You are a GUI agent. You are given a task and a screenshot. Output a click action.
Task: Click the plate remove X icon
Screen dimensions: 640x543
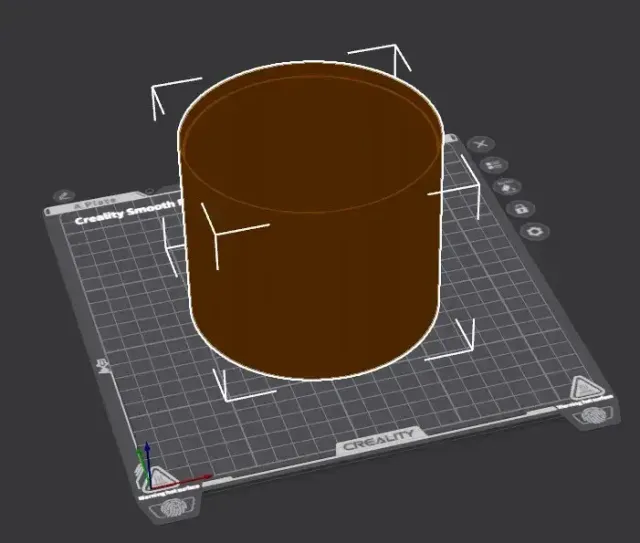(481, 144)
